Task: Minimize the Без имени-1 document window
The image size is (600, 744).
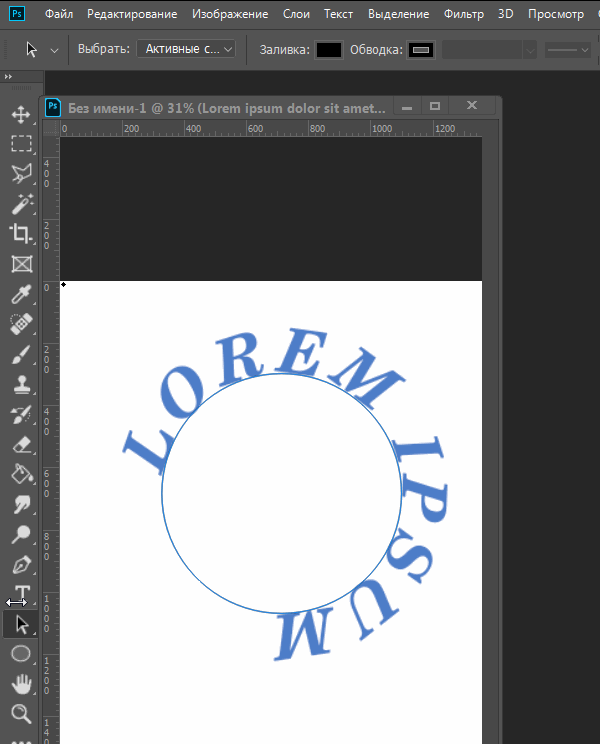Action: [x=406, y=107]
